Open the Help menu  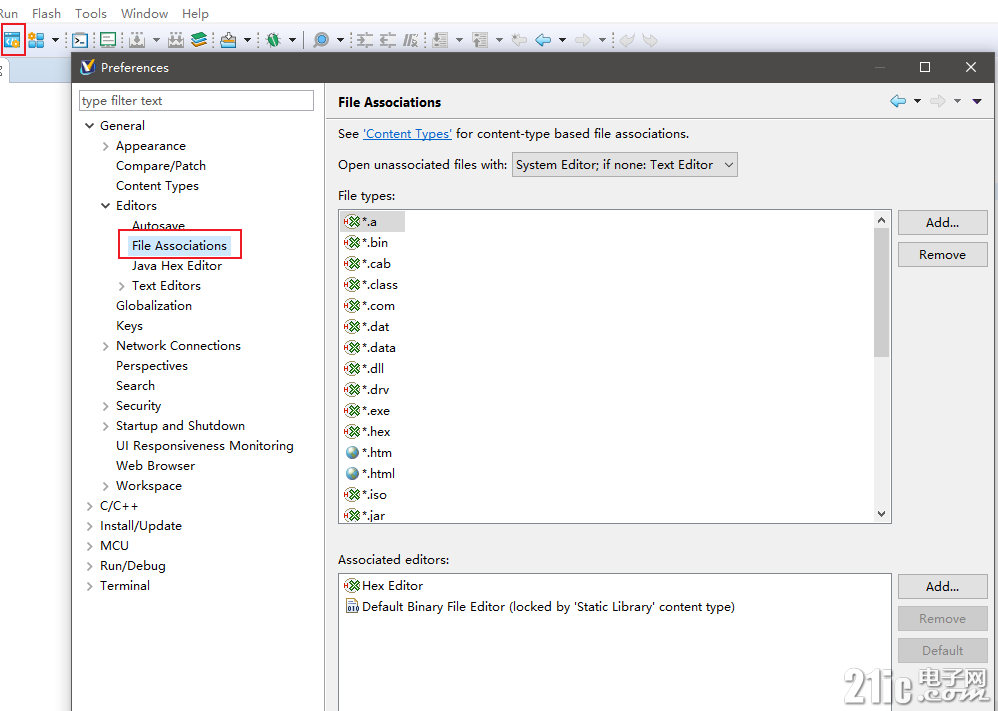point(195,13)
